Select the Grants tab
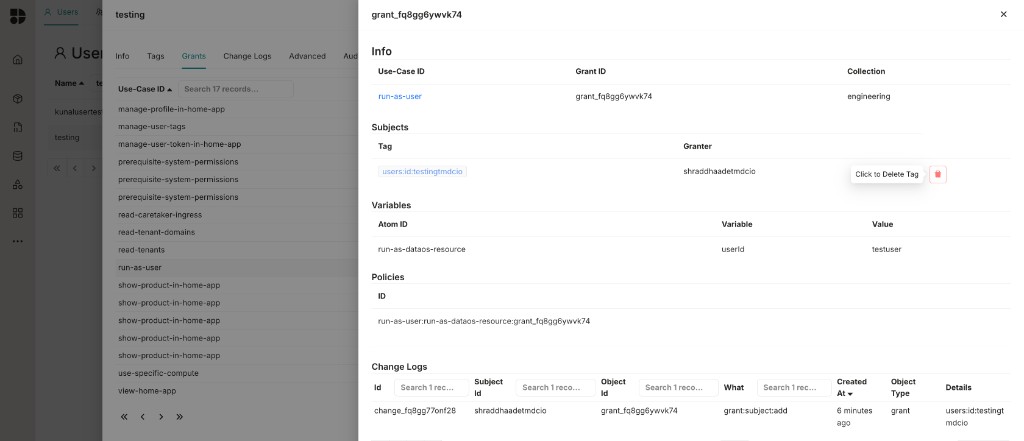Screen dimensions: 1024x441 [x=194, y=56]
